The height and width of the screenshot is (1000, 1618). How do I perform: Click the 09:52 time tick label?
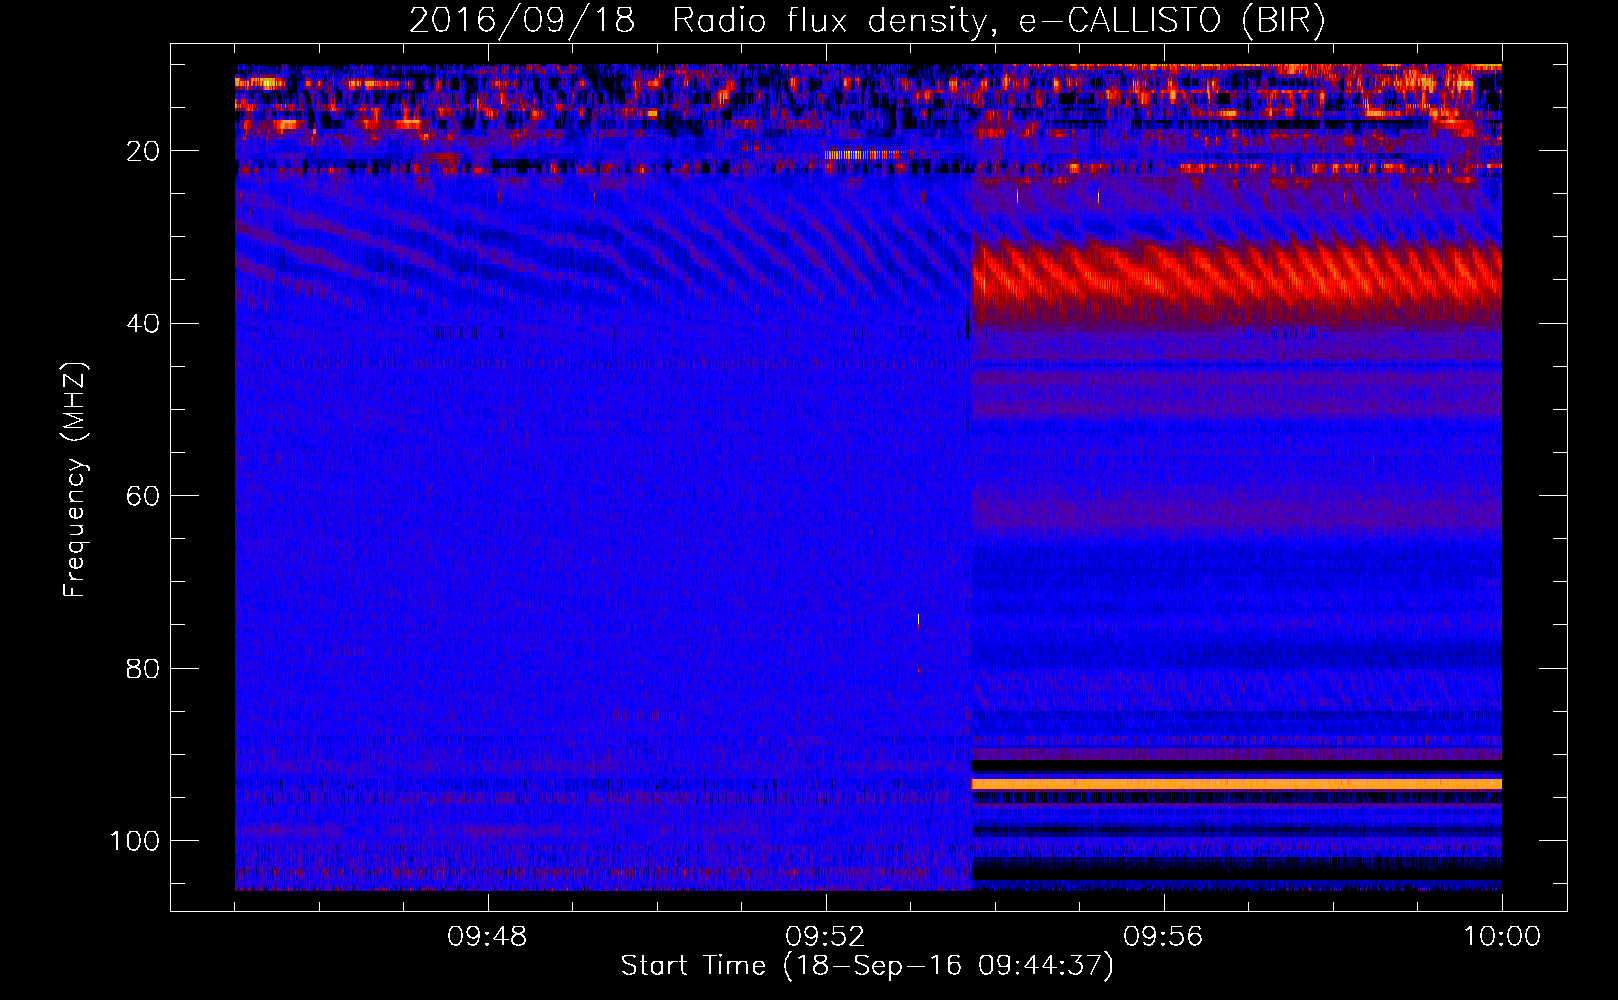pyautogui.click(x=825, y=937)
